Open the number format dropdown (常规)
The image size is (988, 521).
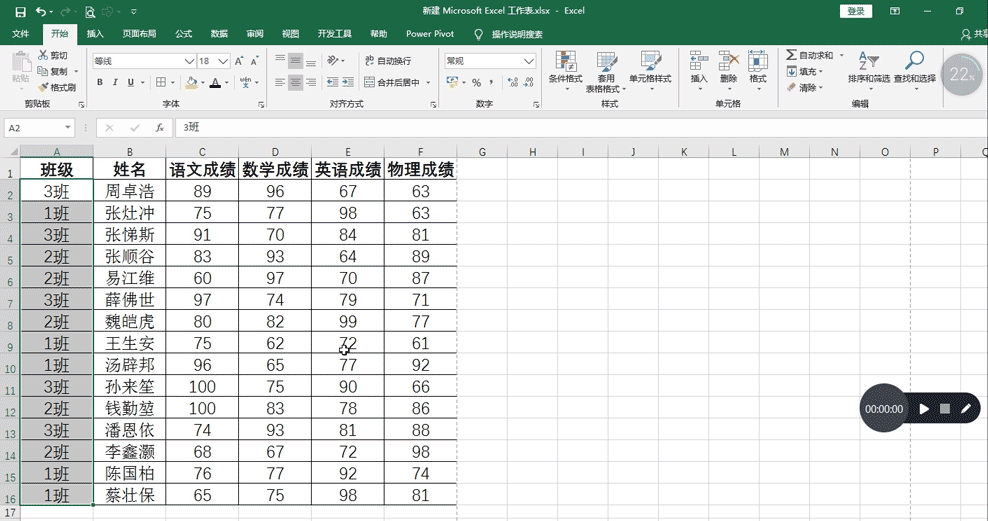pos(529,61)
